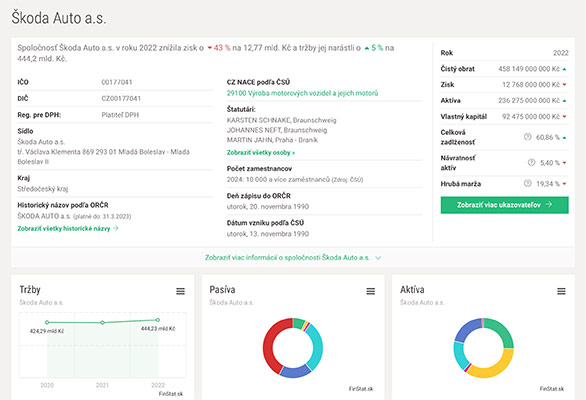Click statutár KARSTEN SCHNAKE, Braunschweig
This screenshot has width=586, height=400.
pyautogui.click(x=281, y=120)
